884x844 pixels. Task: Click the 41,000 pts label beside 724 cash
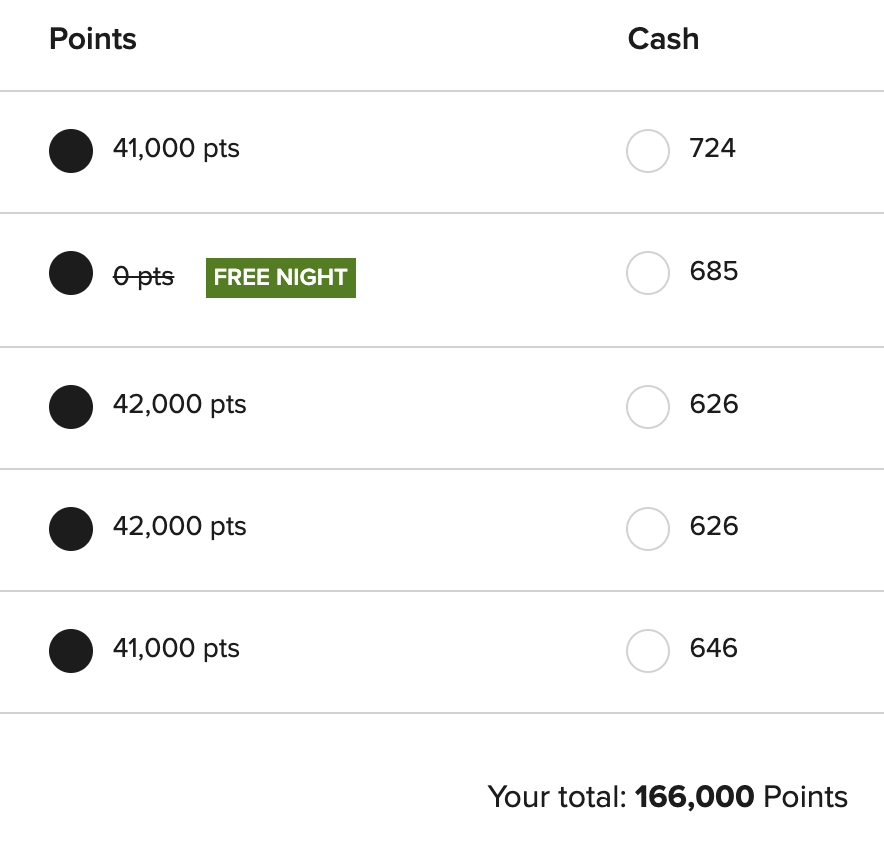click(x=176, y=149)
